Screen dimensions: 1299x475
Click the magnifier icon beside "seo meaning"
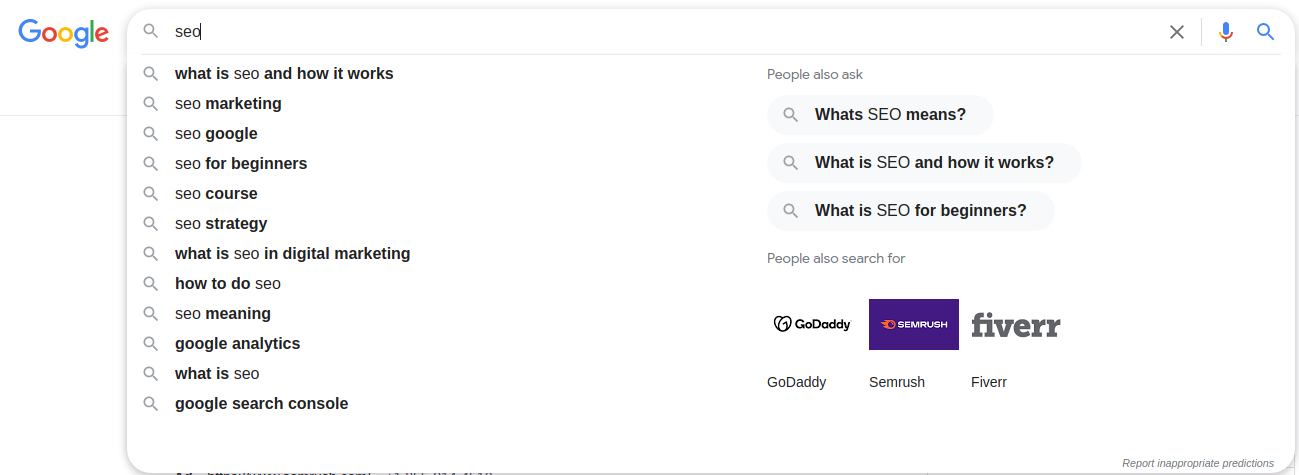pos(151,313)
